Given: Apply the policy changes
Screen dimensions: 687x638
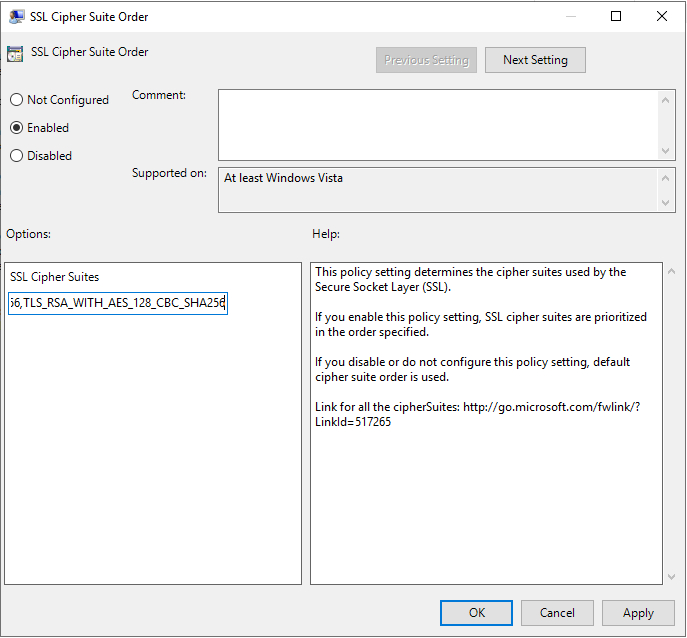Looking at the screenshot, I should [638, 613].
